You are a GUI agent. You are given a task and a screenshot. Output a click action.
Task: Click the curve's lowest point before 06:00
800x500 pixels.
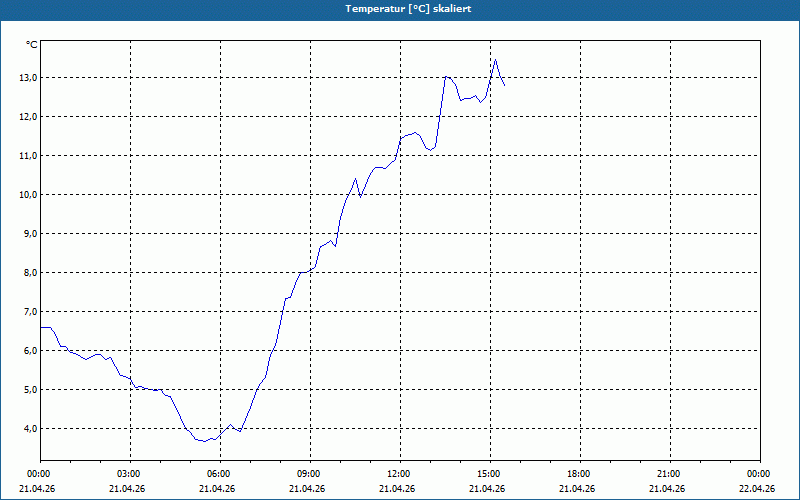205,441
